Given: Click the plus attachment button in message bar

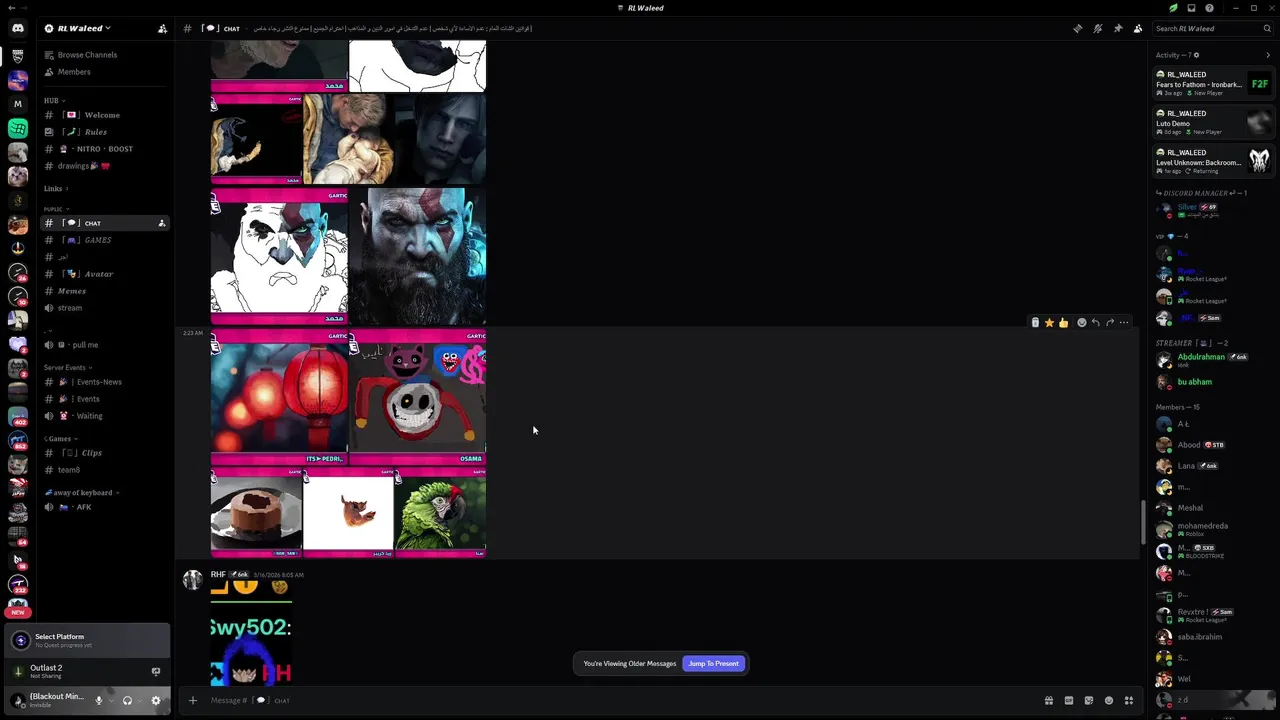Looking at the screenshot, I should [x=193, y=700].
